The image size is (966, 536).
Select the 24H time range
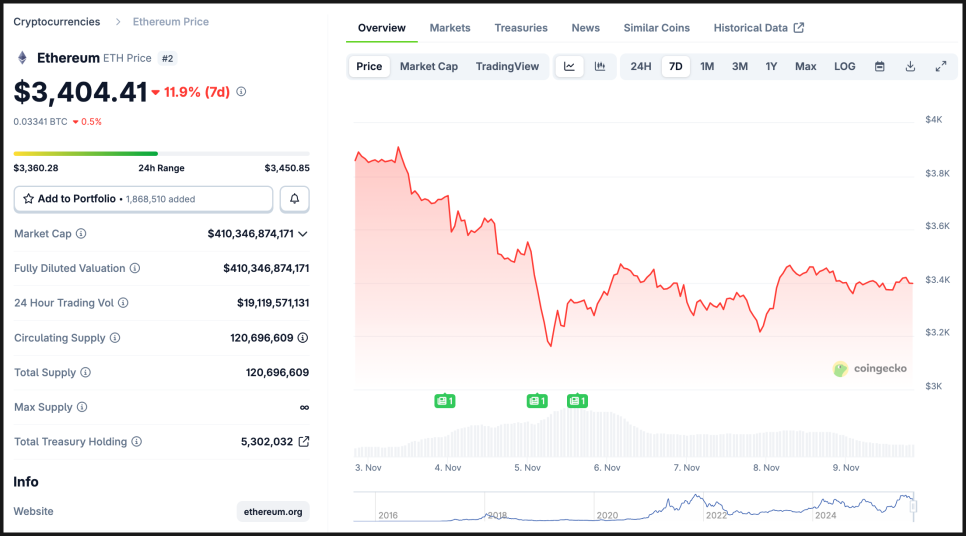(x=641, y=66)
